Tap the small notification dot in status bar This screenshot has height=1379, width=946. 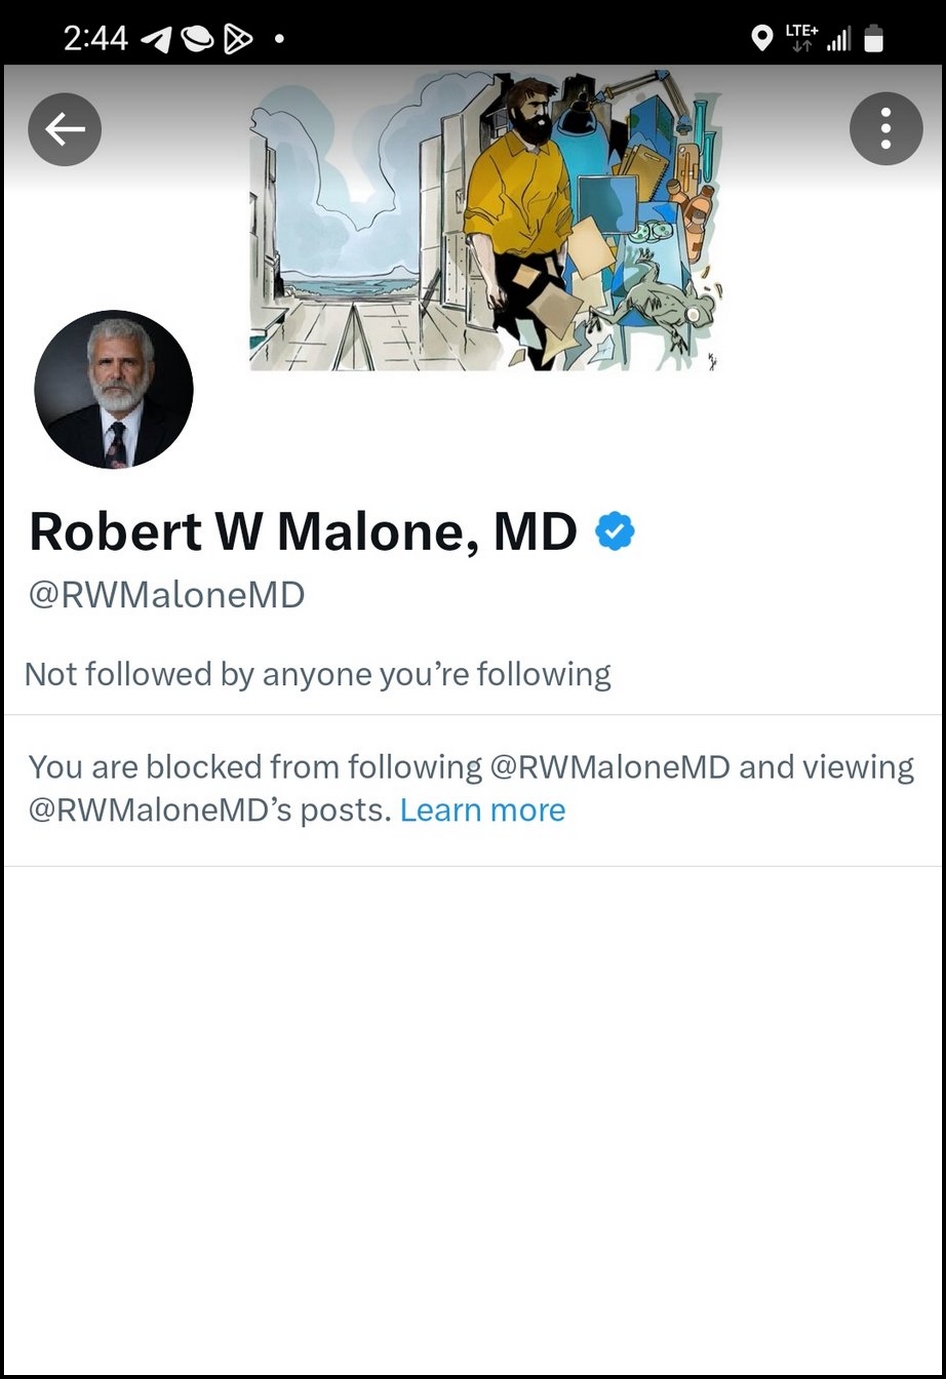pos(279,39)
